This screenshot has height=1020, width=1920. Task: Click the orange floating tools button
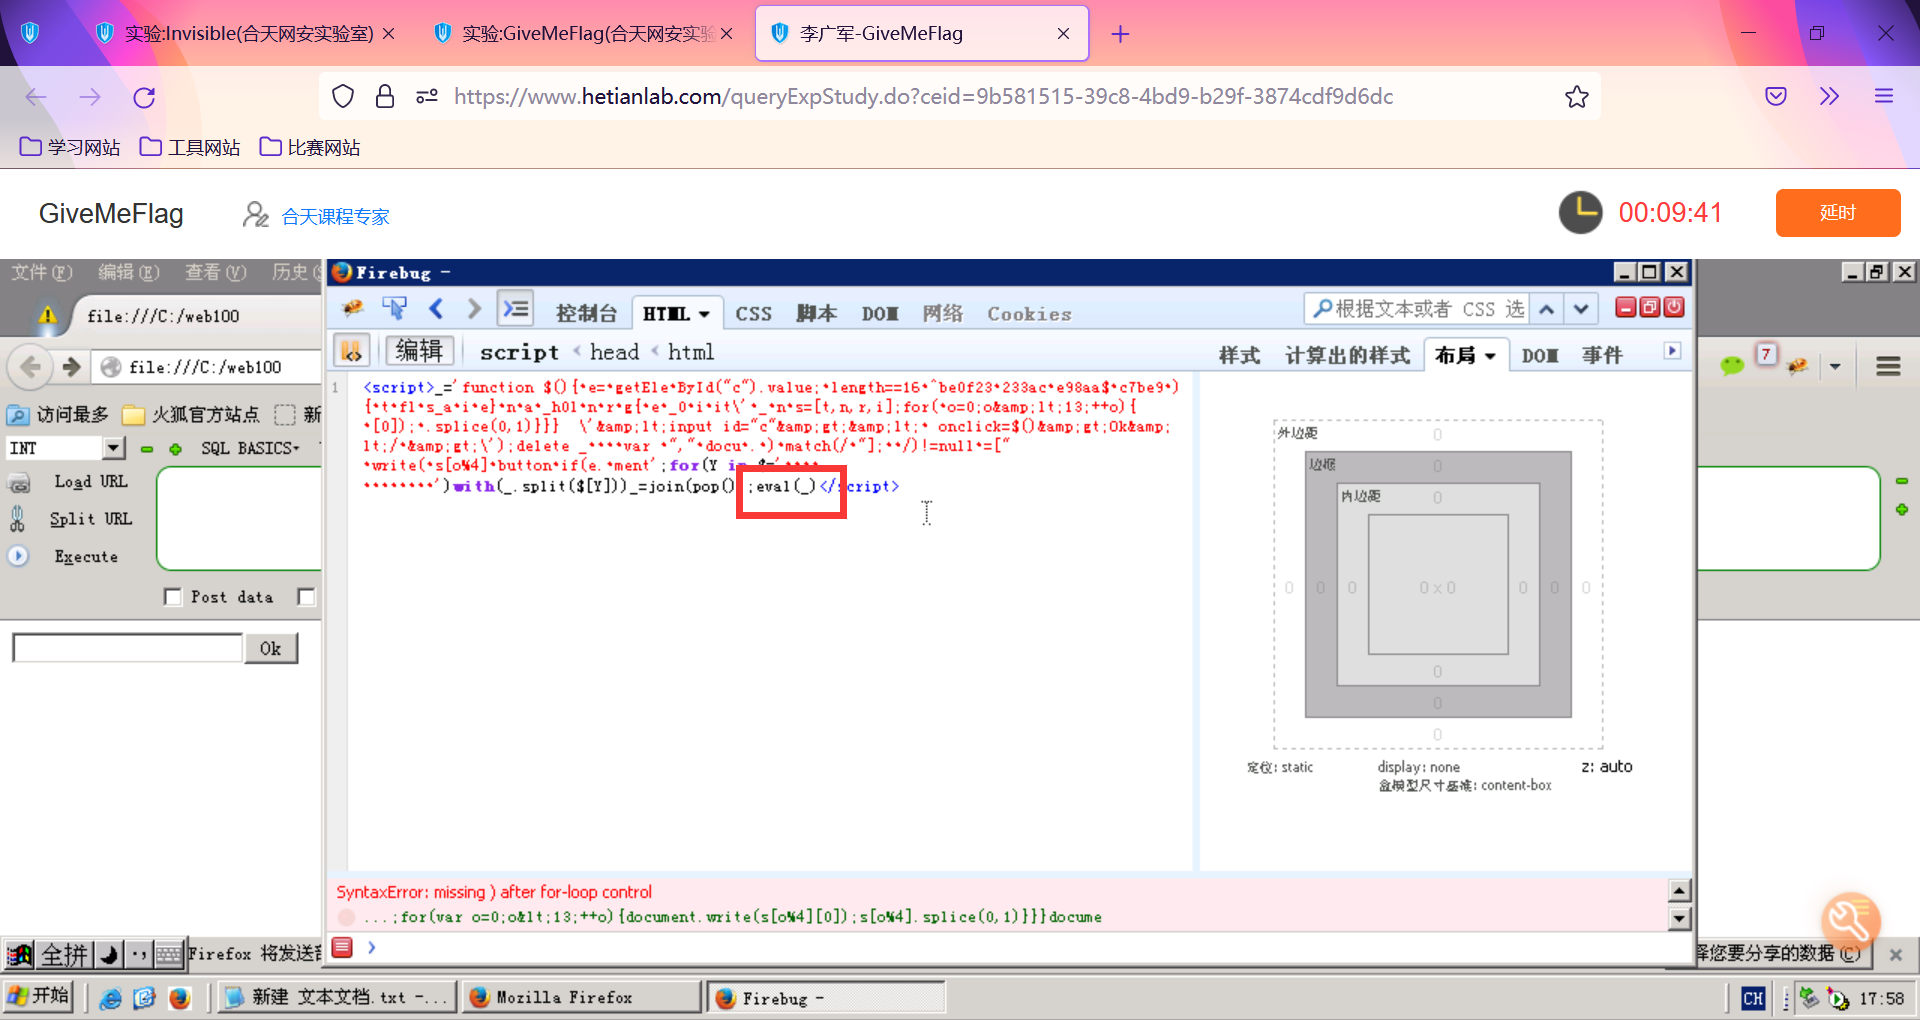coord(1851,922)
